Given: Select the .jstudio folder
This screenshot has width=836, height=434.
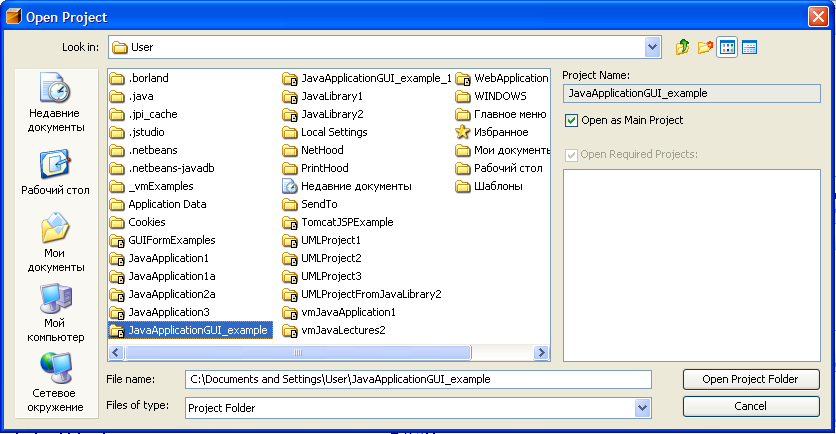Looking at the screenshot, I should [x=137, y=132].
